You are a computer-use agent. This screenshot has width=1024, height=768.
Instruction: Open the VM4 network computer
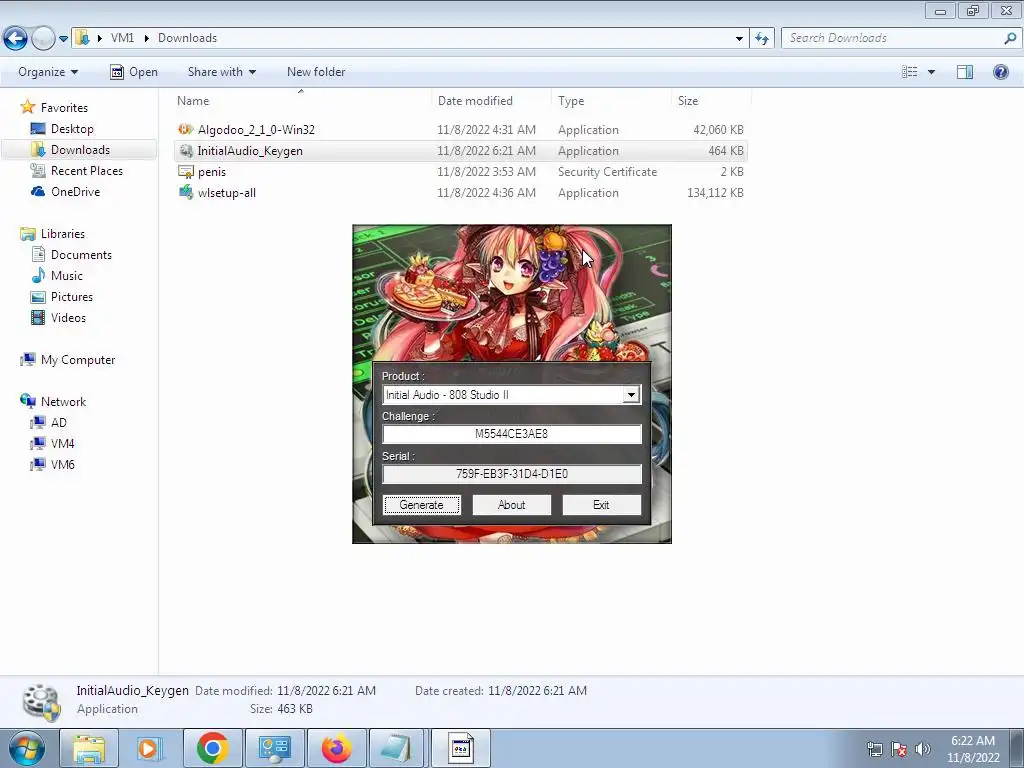click(x=63, y=443)
